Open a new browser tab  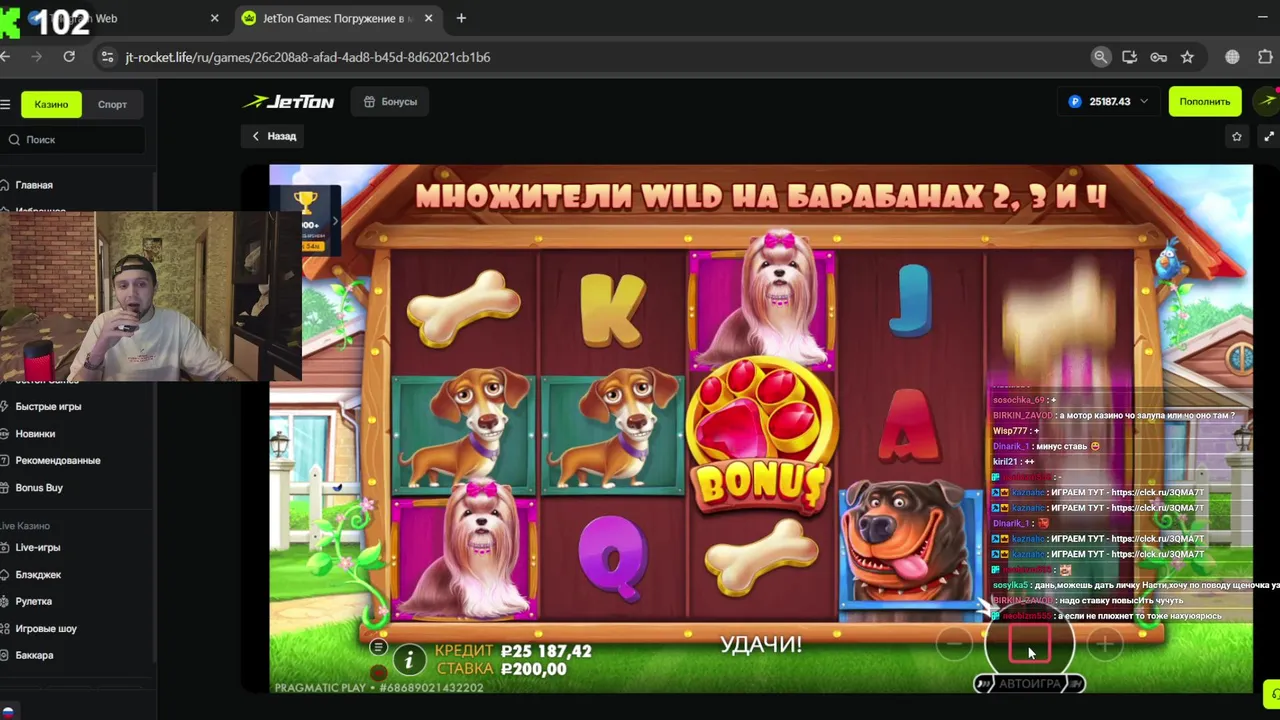coord(461,18)
